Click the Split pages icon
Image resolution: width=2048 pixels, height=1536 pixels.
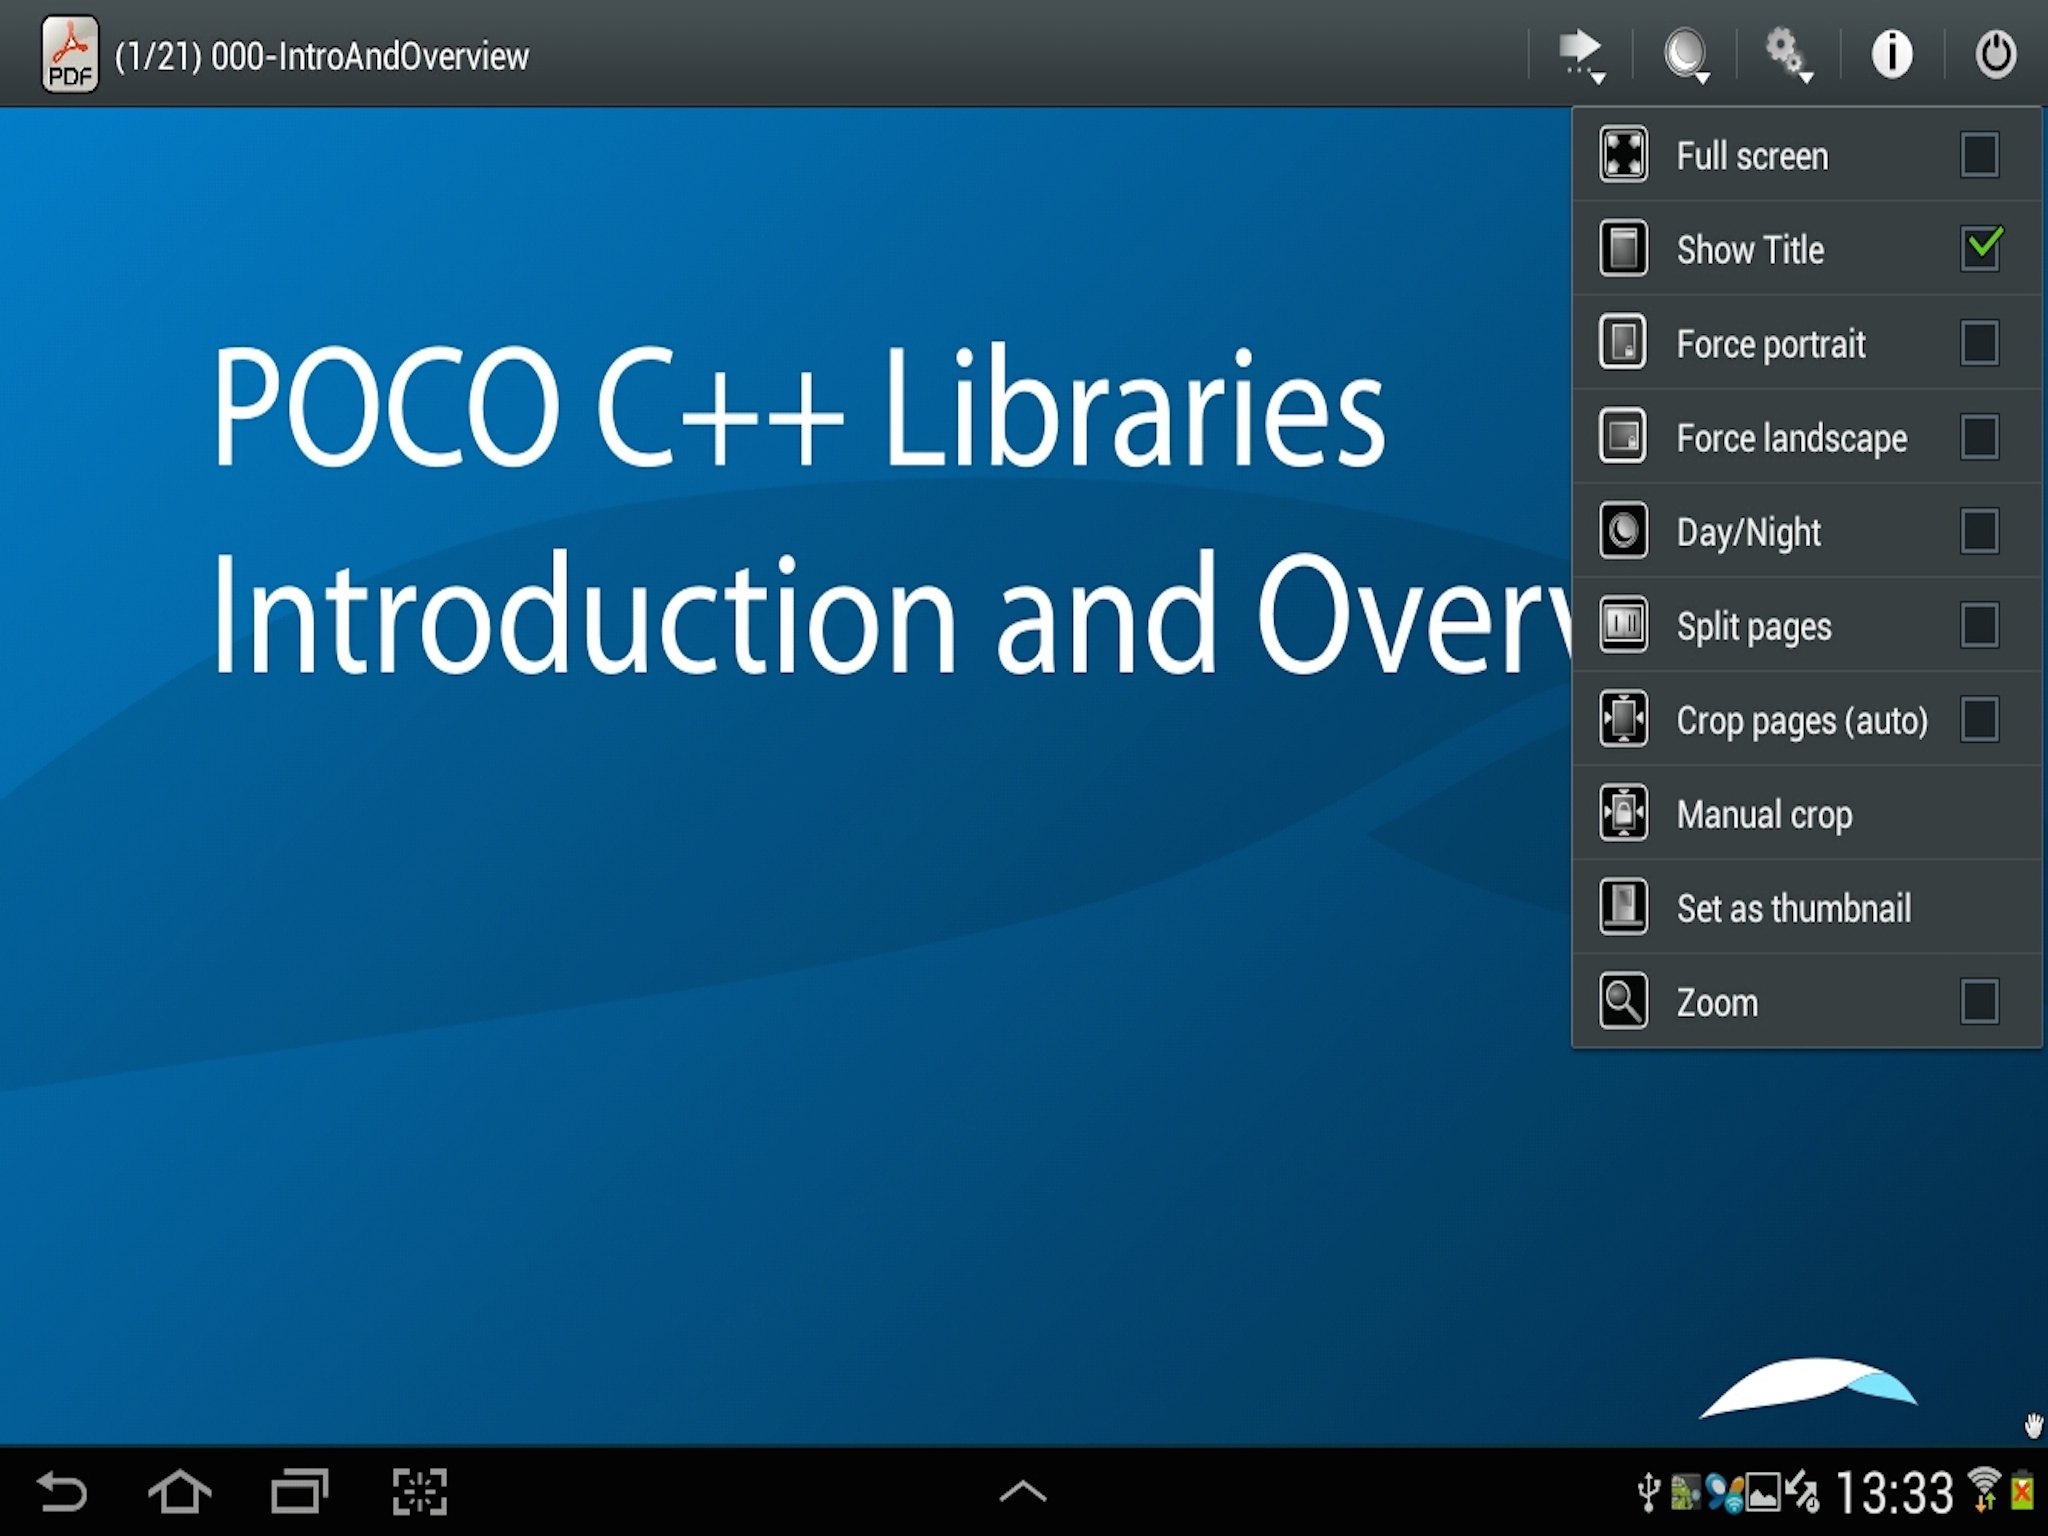(x=1623, y=625)
